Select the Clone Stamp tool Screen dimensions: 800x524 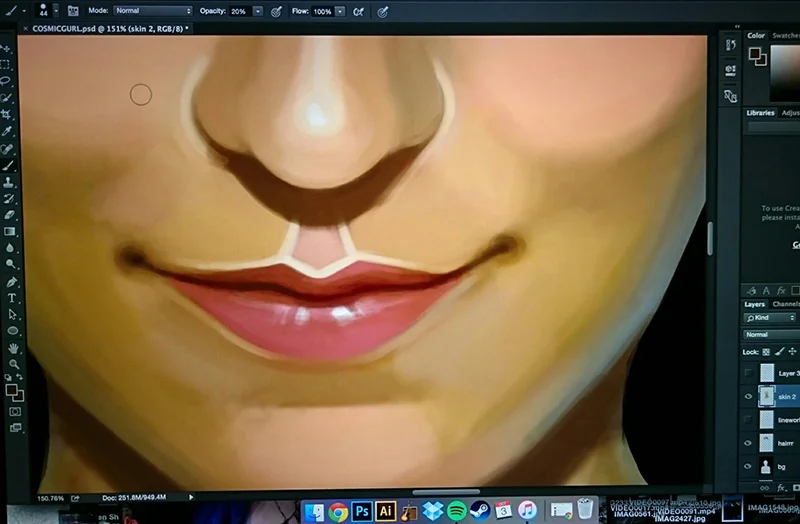pyautogui.click(x=9, y=182)
